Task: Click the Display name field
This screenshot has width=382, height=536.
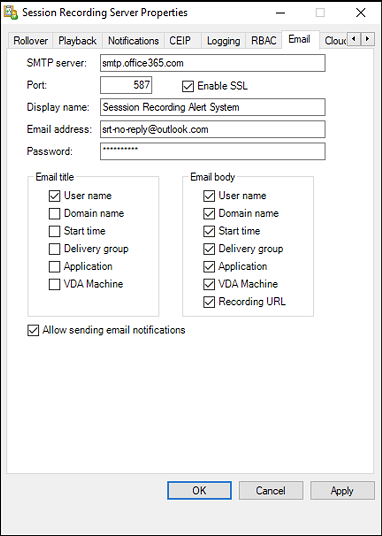Action: click(x=212, y=107)
